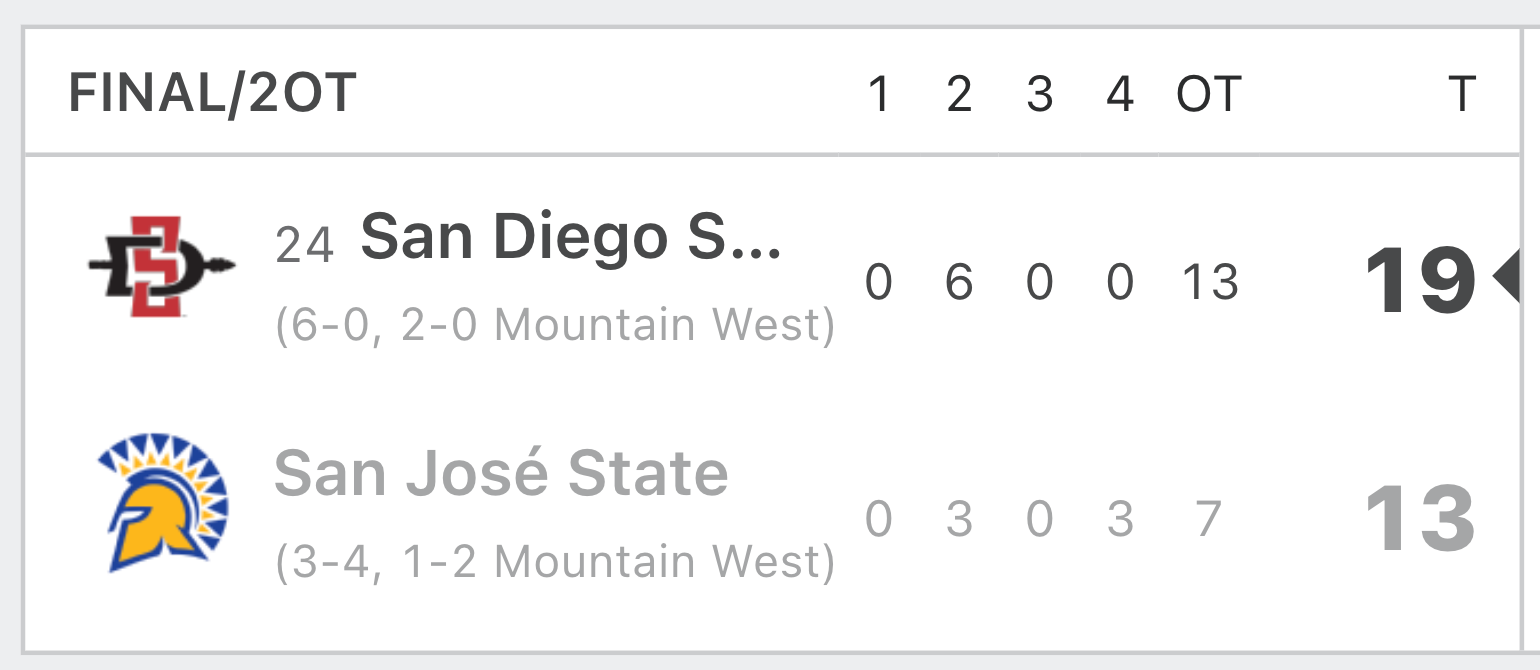Viewport: 1540px width, 670px height.
Task: Select San Diego State's total score 19
Action: [x=1420, y=282]
